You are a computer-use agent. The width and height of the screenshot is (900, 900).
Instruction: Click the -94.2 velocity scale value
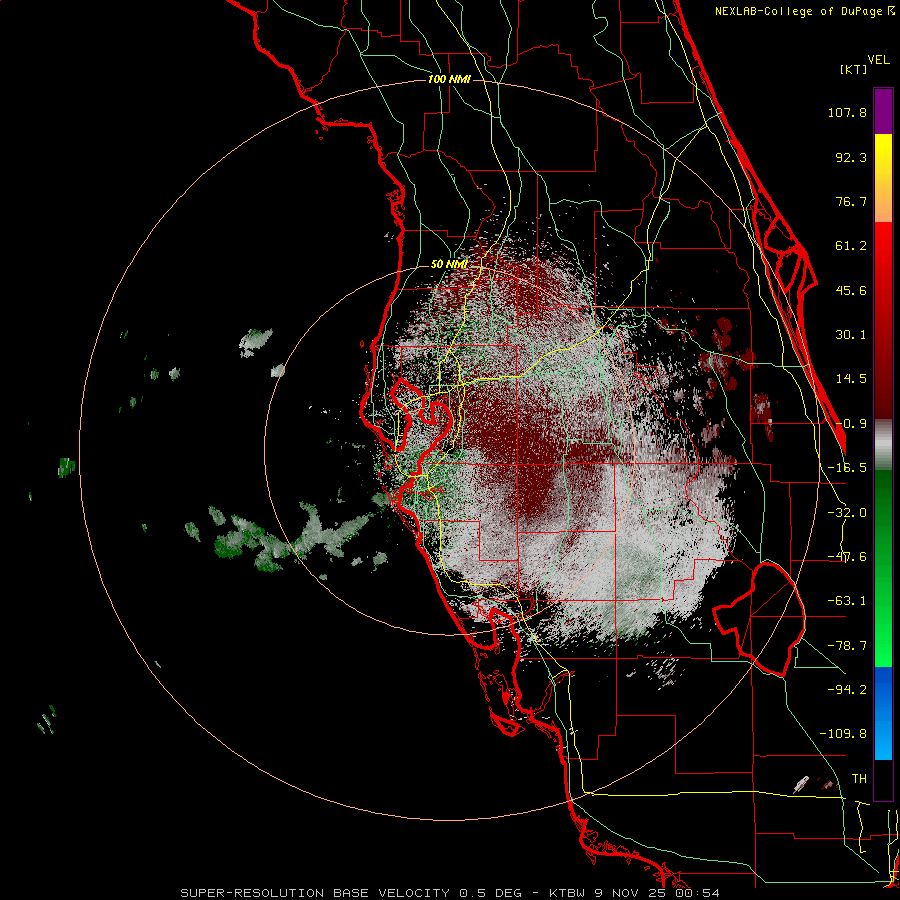click(847, 689)
